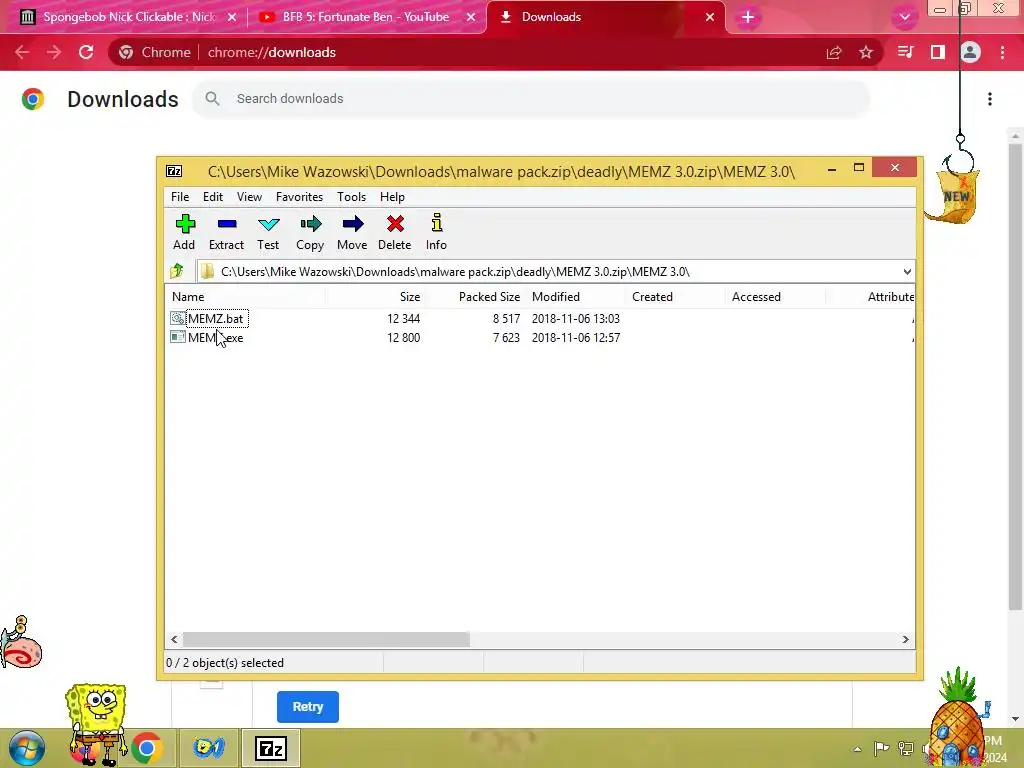Sort files by Size column
The height and width of the screenshot is (768, 1024).
tap(376, 296)
